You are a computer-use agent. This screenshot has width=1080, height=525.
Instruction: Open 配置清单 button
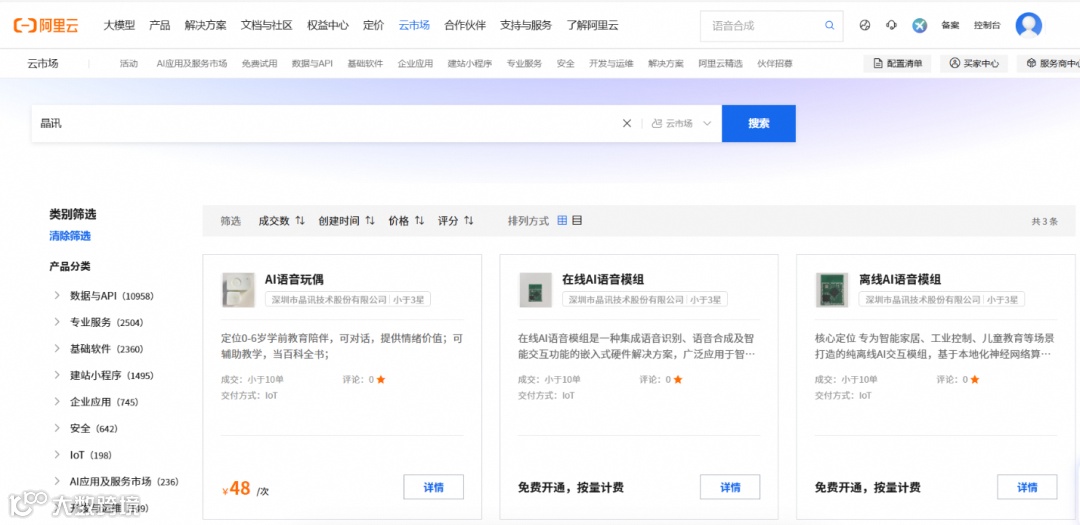897,63
